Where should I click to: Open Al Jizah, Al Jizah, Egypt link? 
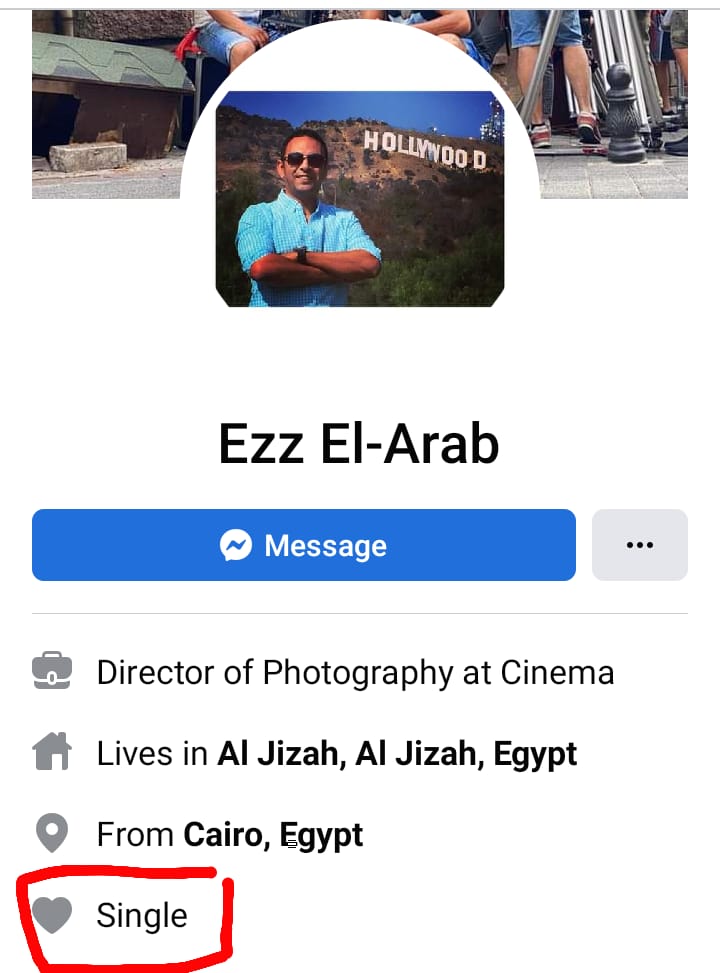click(x=397, y=753)
